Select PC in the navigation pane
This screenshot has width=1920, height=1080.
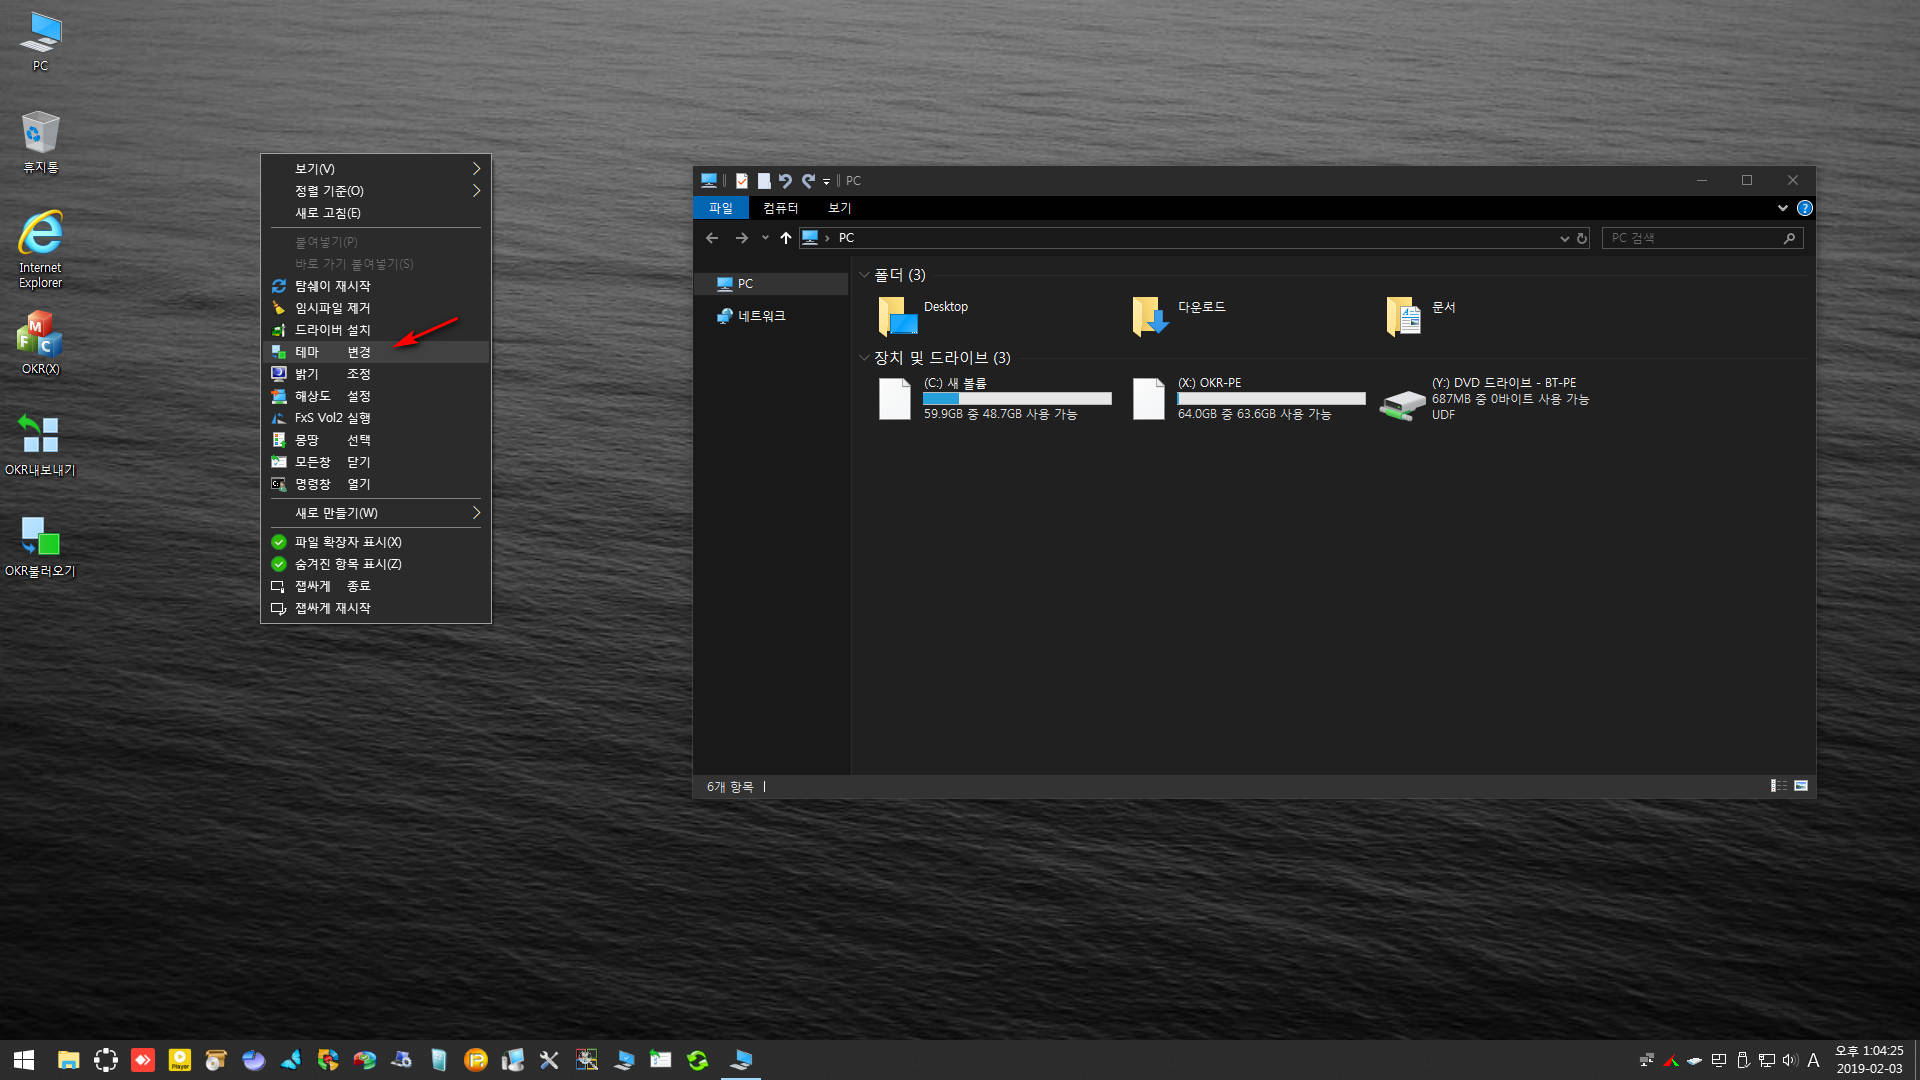point(771,284)
